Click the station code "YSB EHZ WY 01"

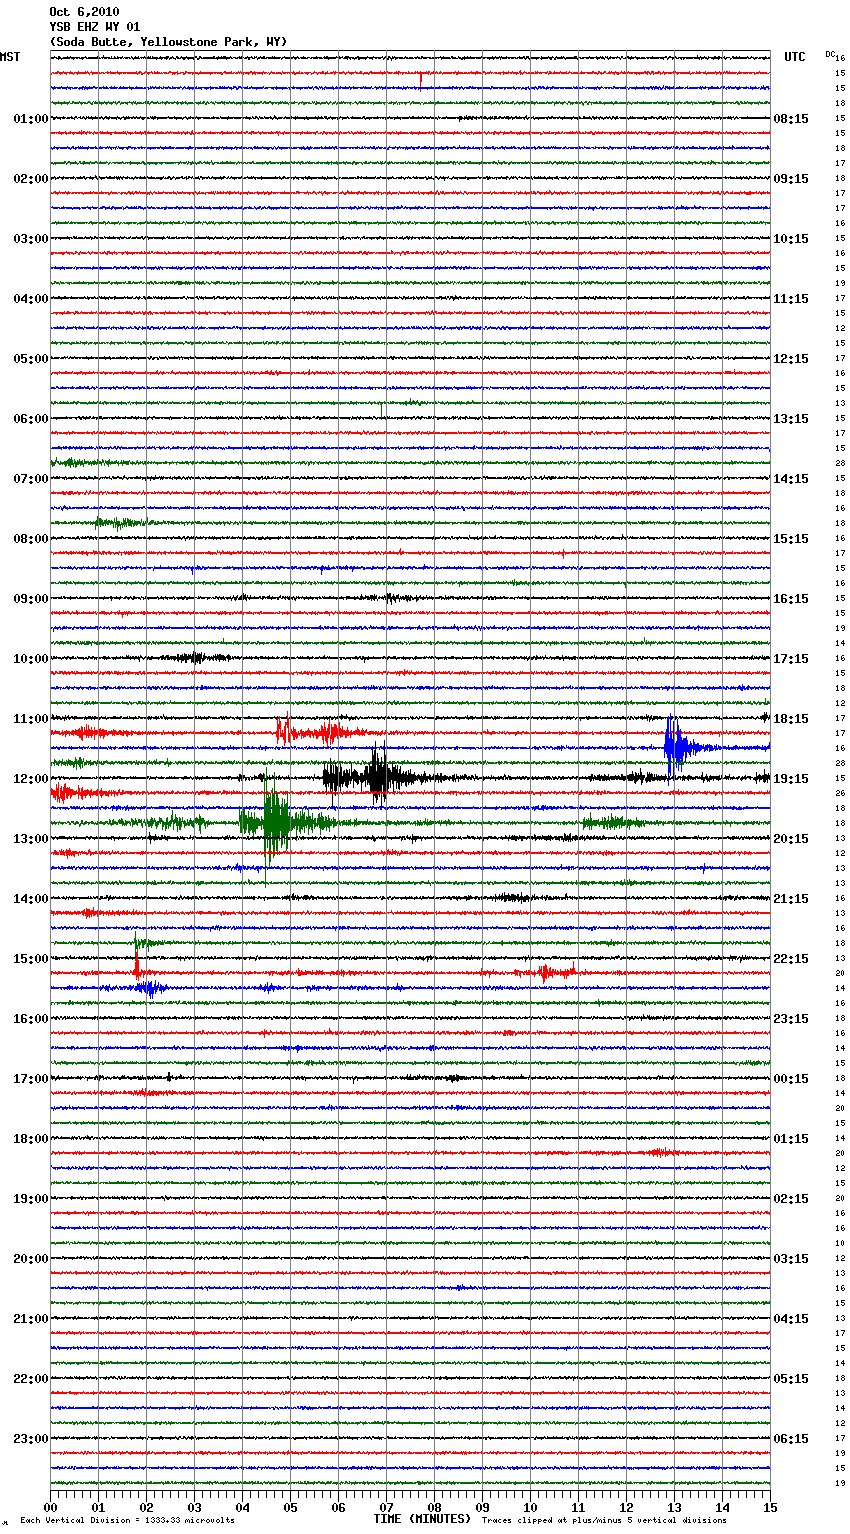95,27
